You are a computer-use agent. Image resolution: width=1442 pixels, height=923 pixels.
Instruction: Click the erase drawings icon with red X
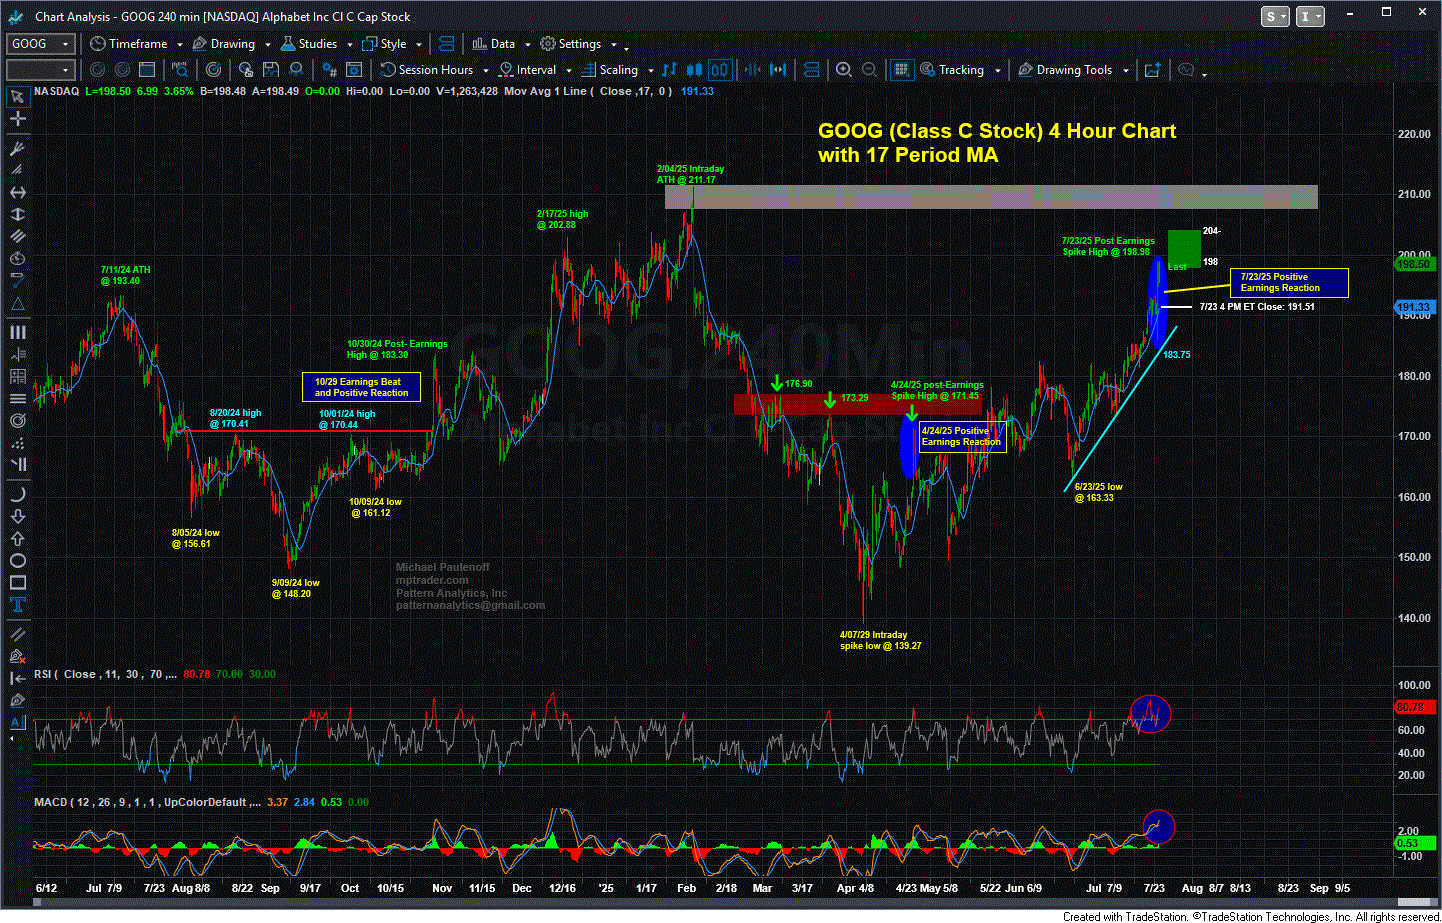17,656
